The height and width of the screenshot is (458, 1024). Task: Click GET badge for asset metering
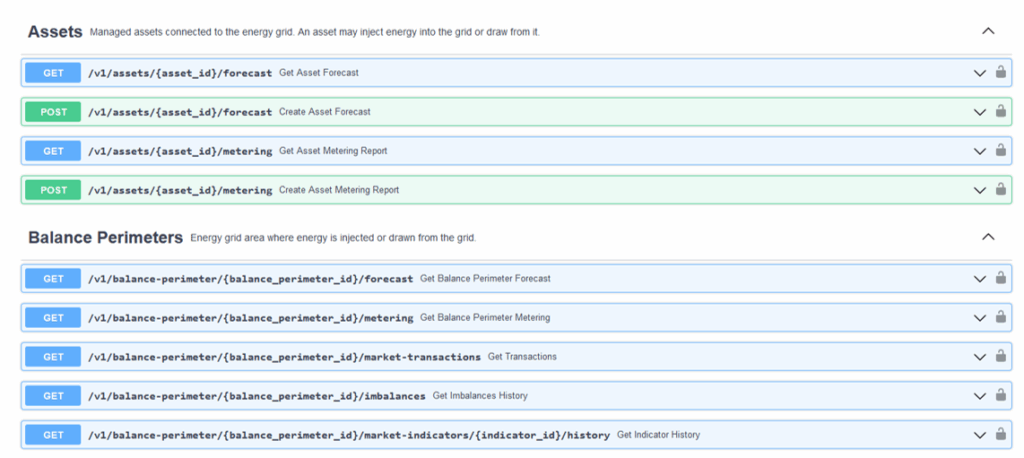coord(53,151)
